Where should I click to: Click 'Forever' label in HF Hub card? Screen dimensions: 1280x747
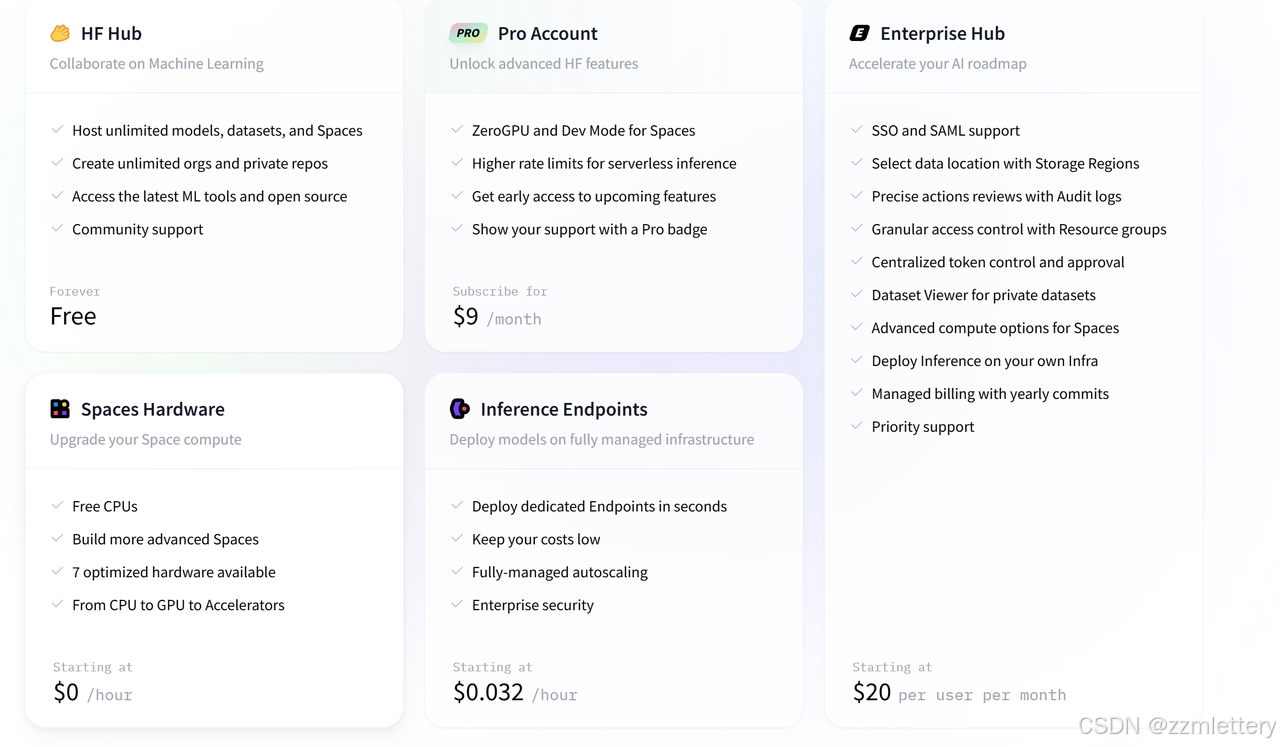pyautogui.click(x=75, y=291)
